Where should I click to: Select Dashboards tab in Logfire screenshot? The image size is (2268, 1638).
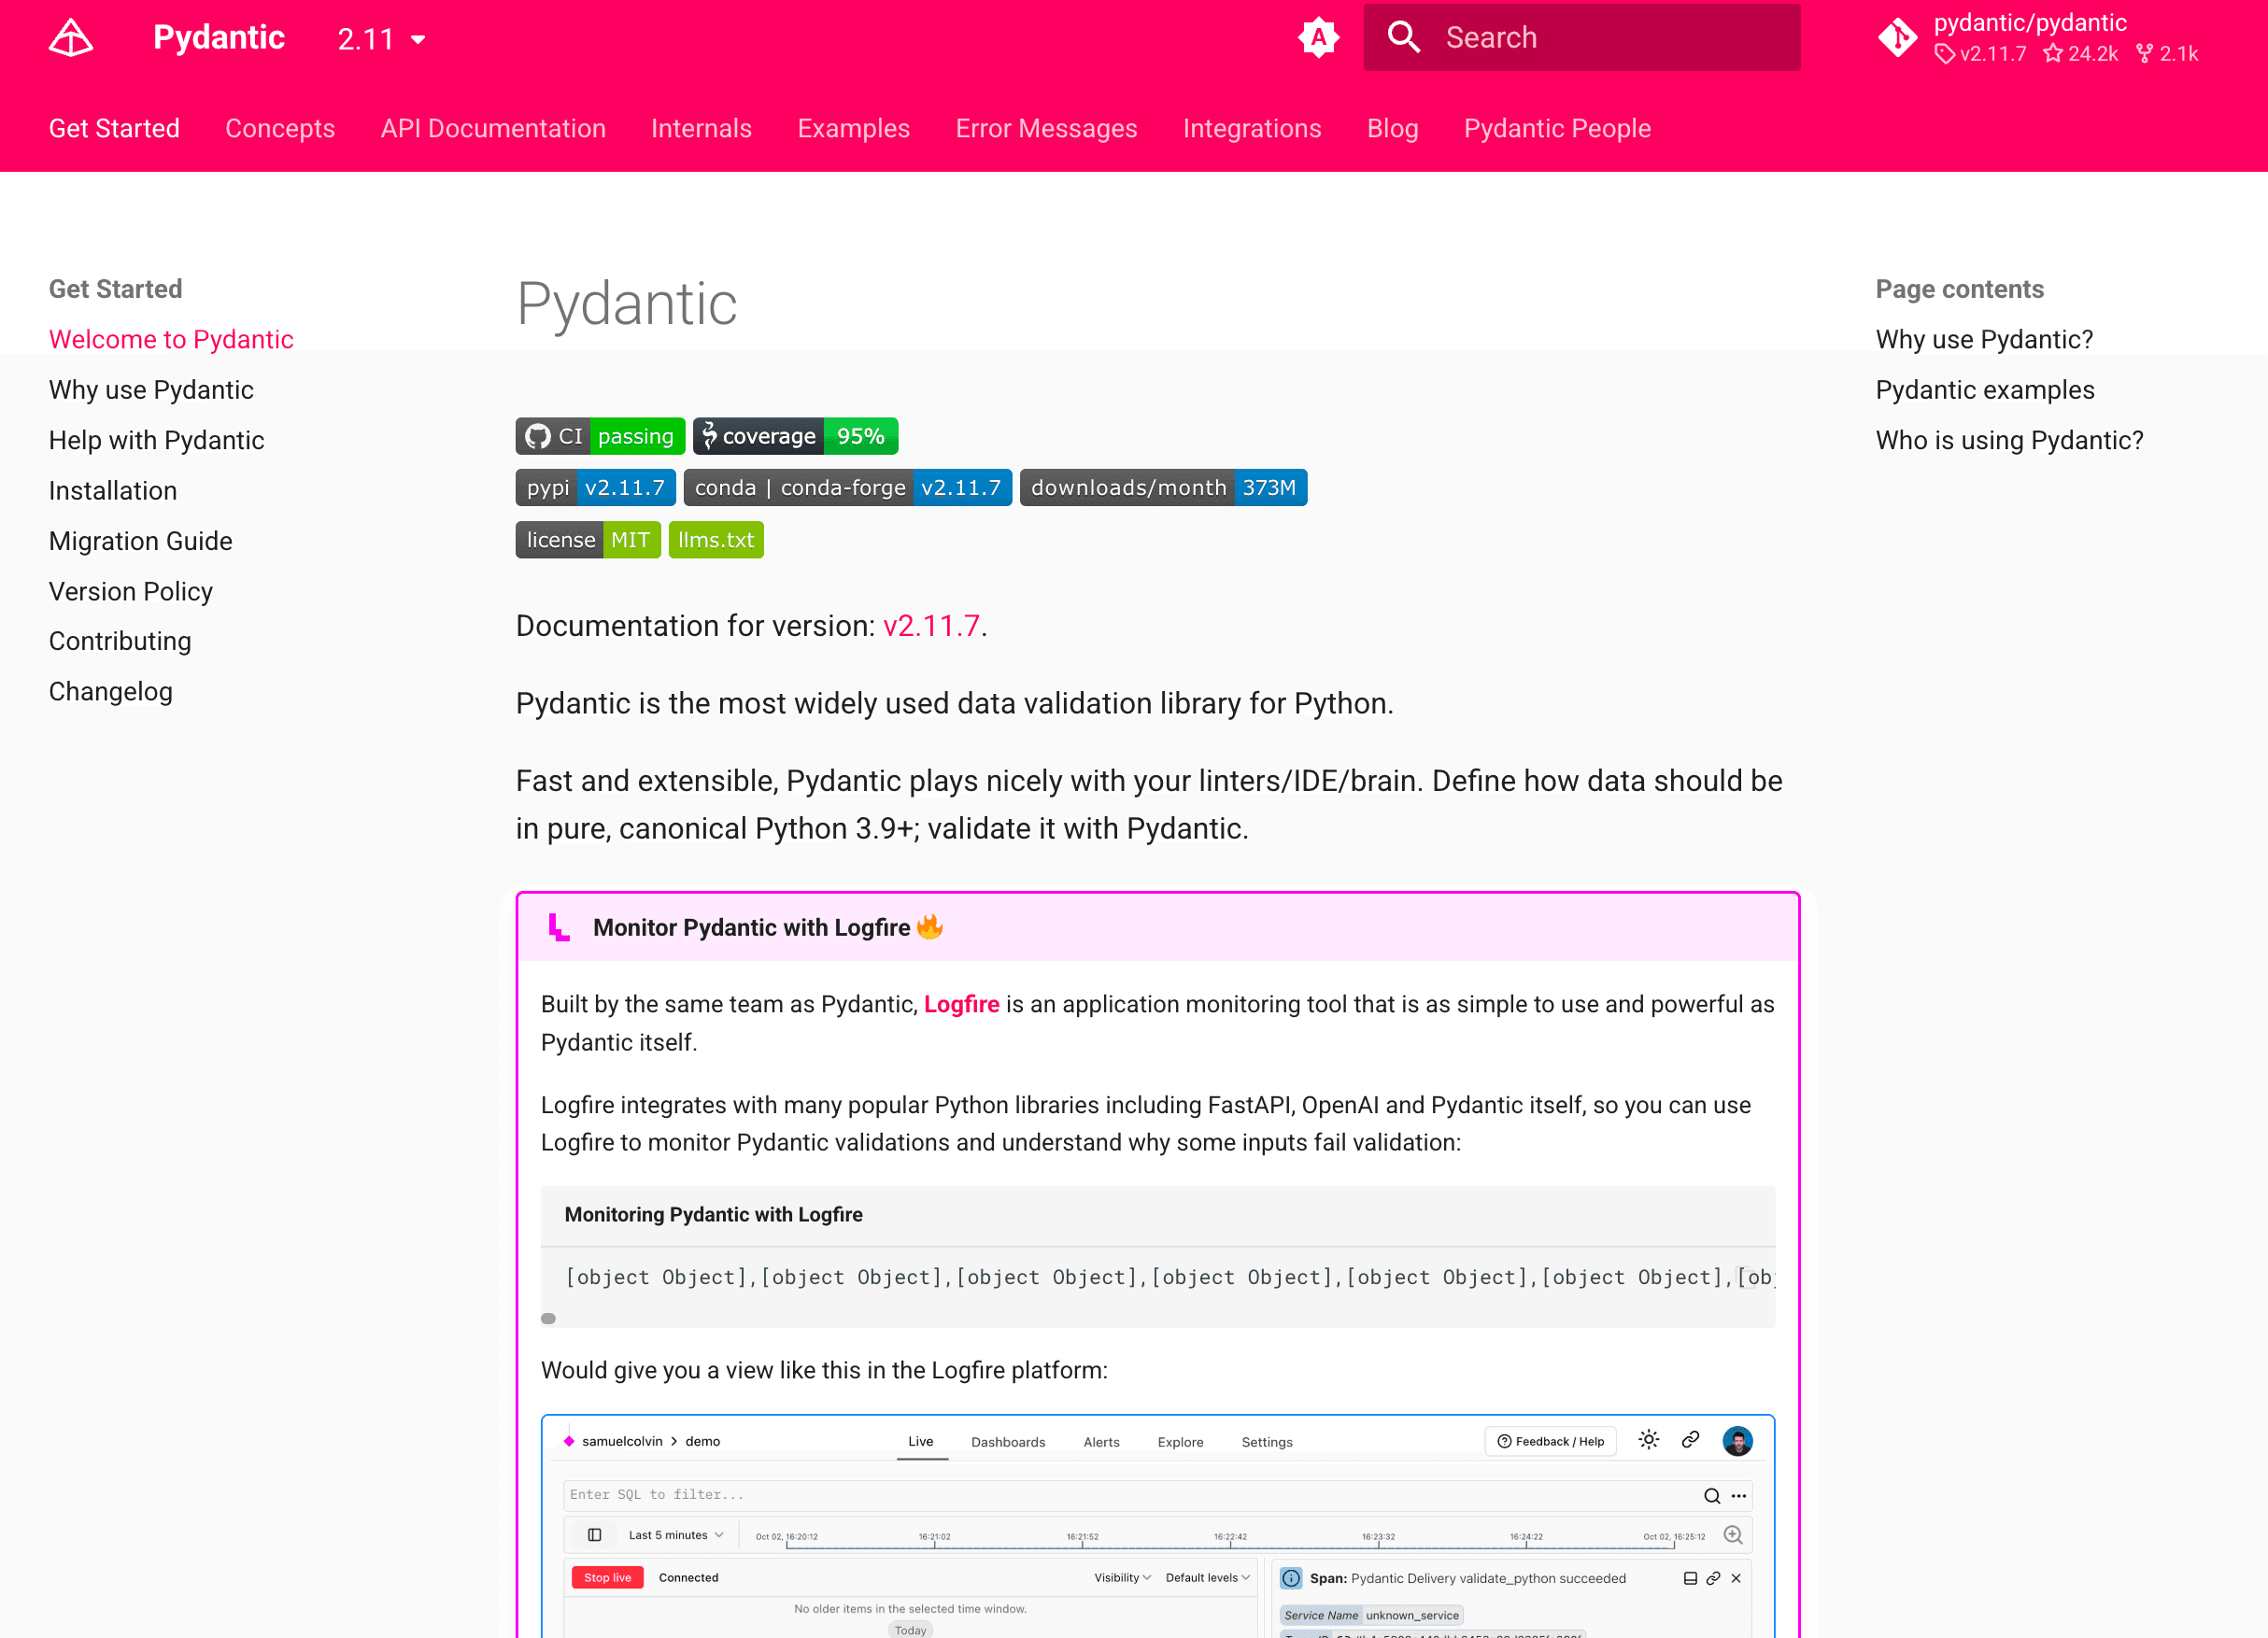click(1008, 1442)
